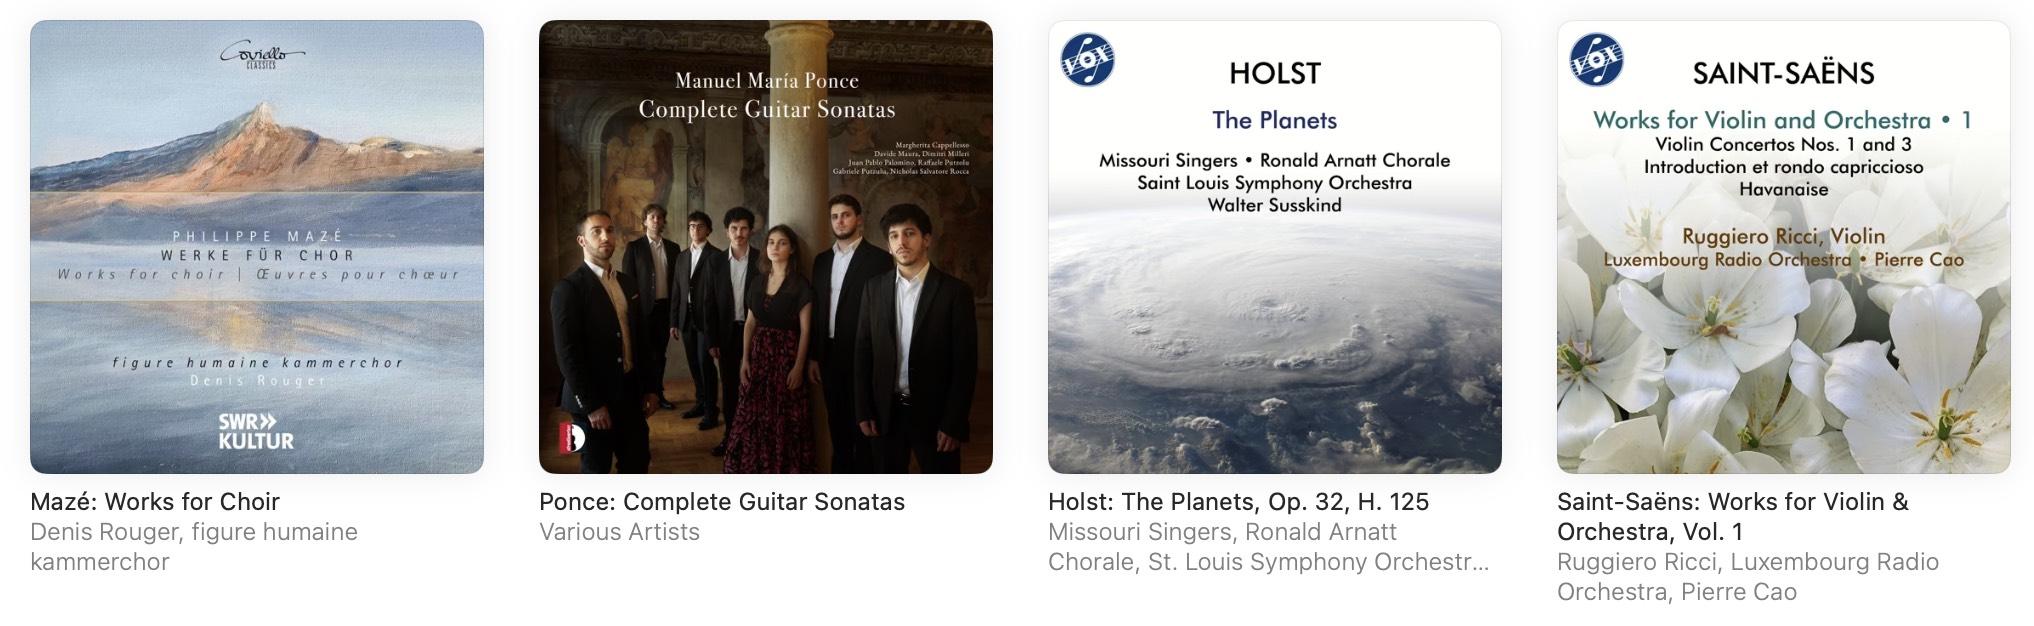Click Manuel María Ponce text on cover
The height and width of the screenshot is (626, 2034).
pyautogui.click(x=767, y=81)
